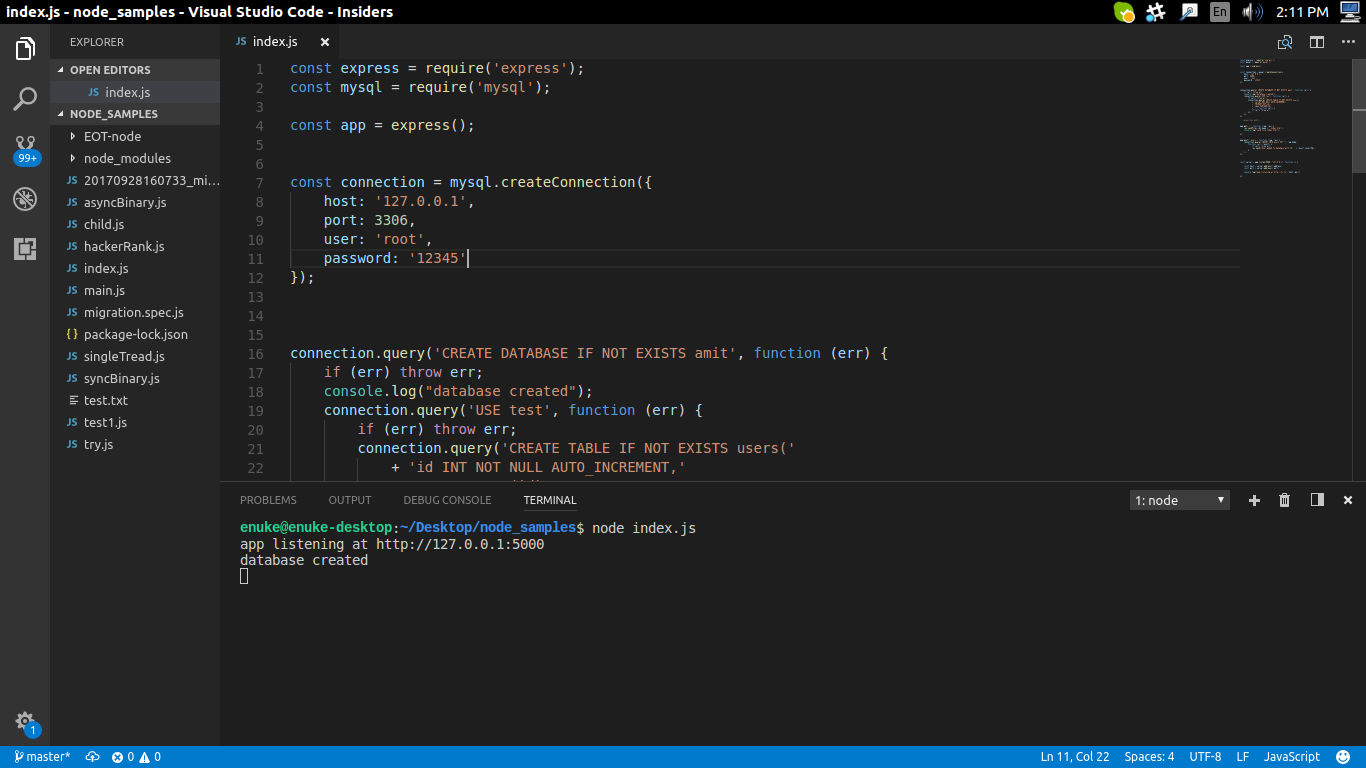
Task: Click the Manage gear icon
Action: point(25,722)
